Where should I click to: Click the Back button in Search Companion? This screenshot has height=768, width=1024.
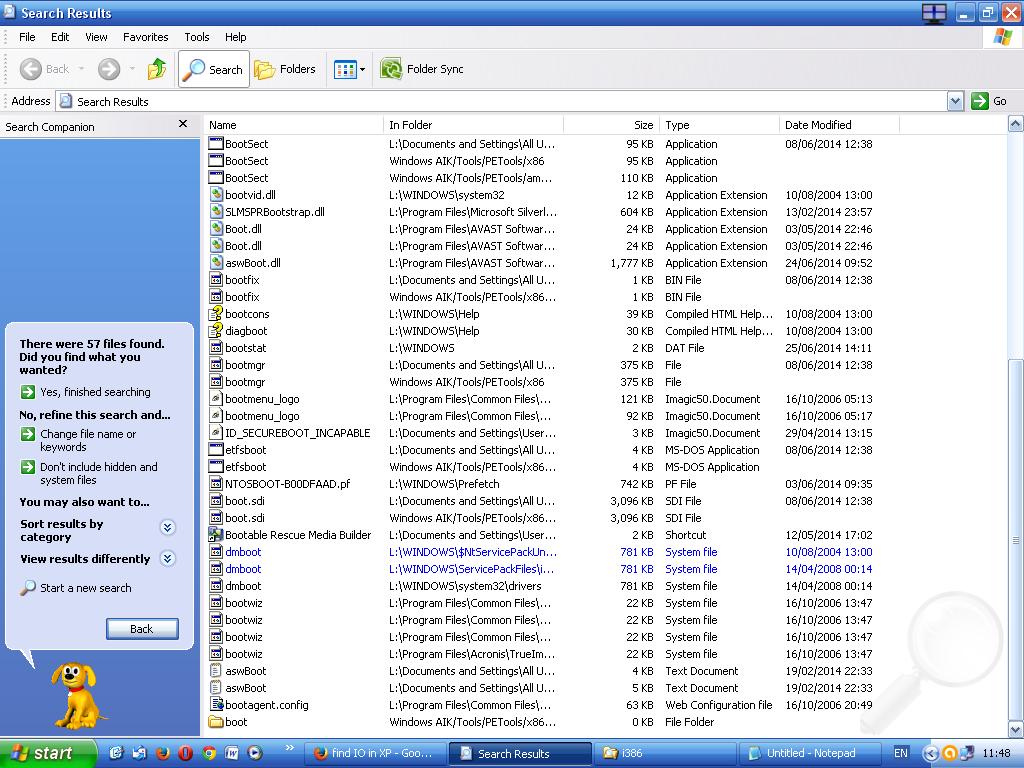coord(142,629)
